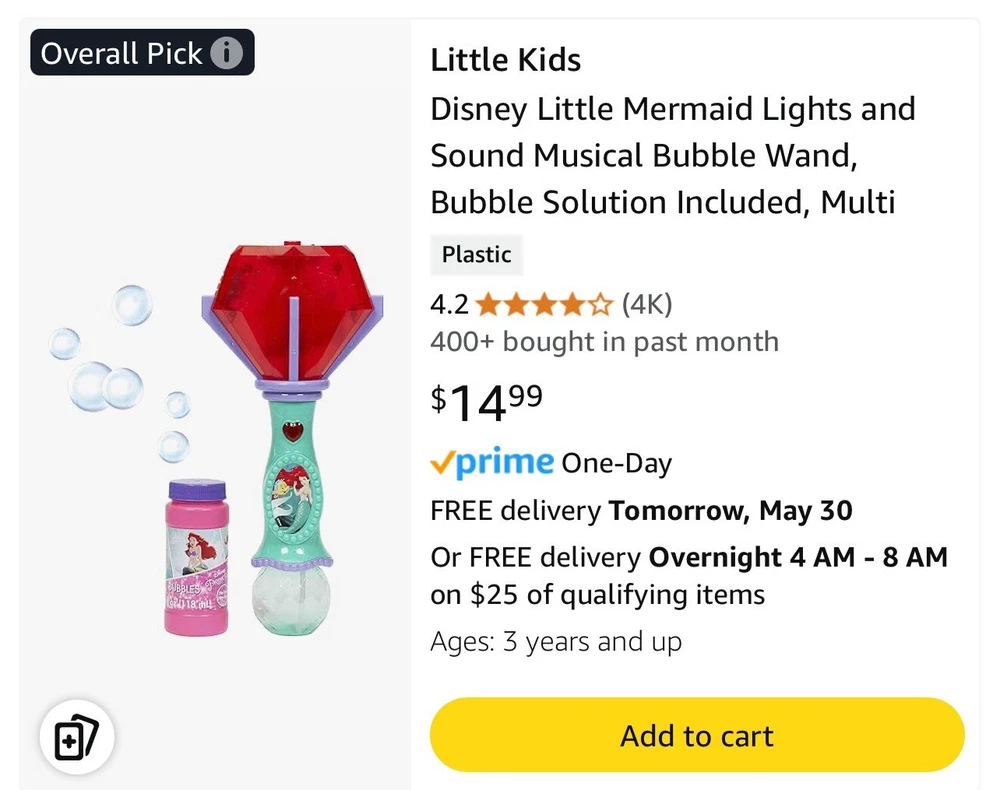Click the $14.99 price
This screenshot has width=1000, height=790.
(x=487, y=402)
